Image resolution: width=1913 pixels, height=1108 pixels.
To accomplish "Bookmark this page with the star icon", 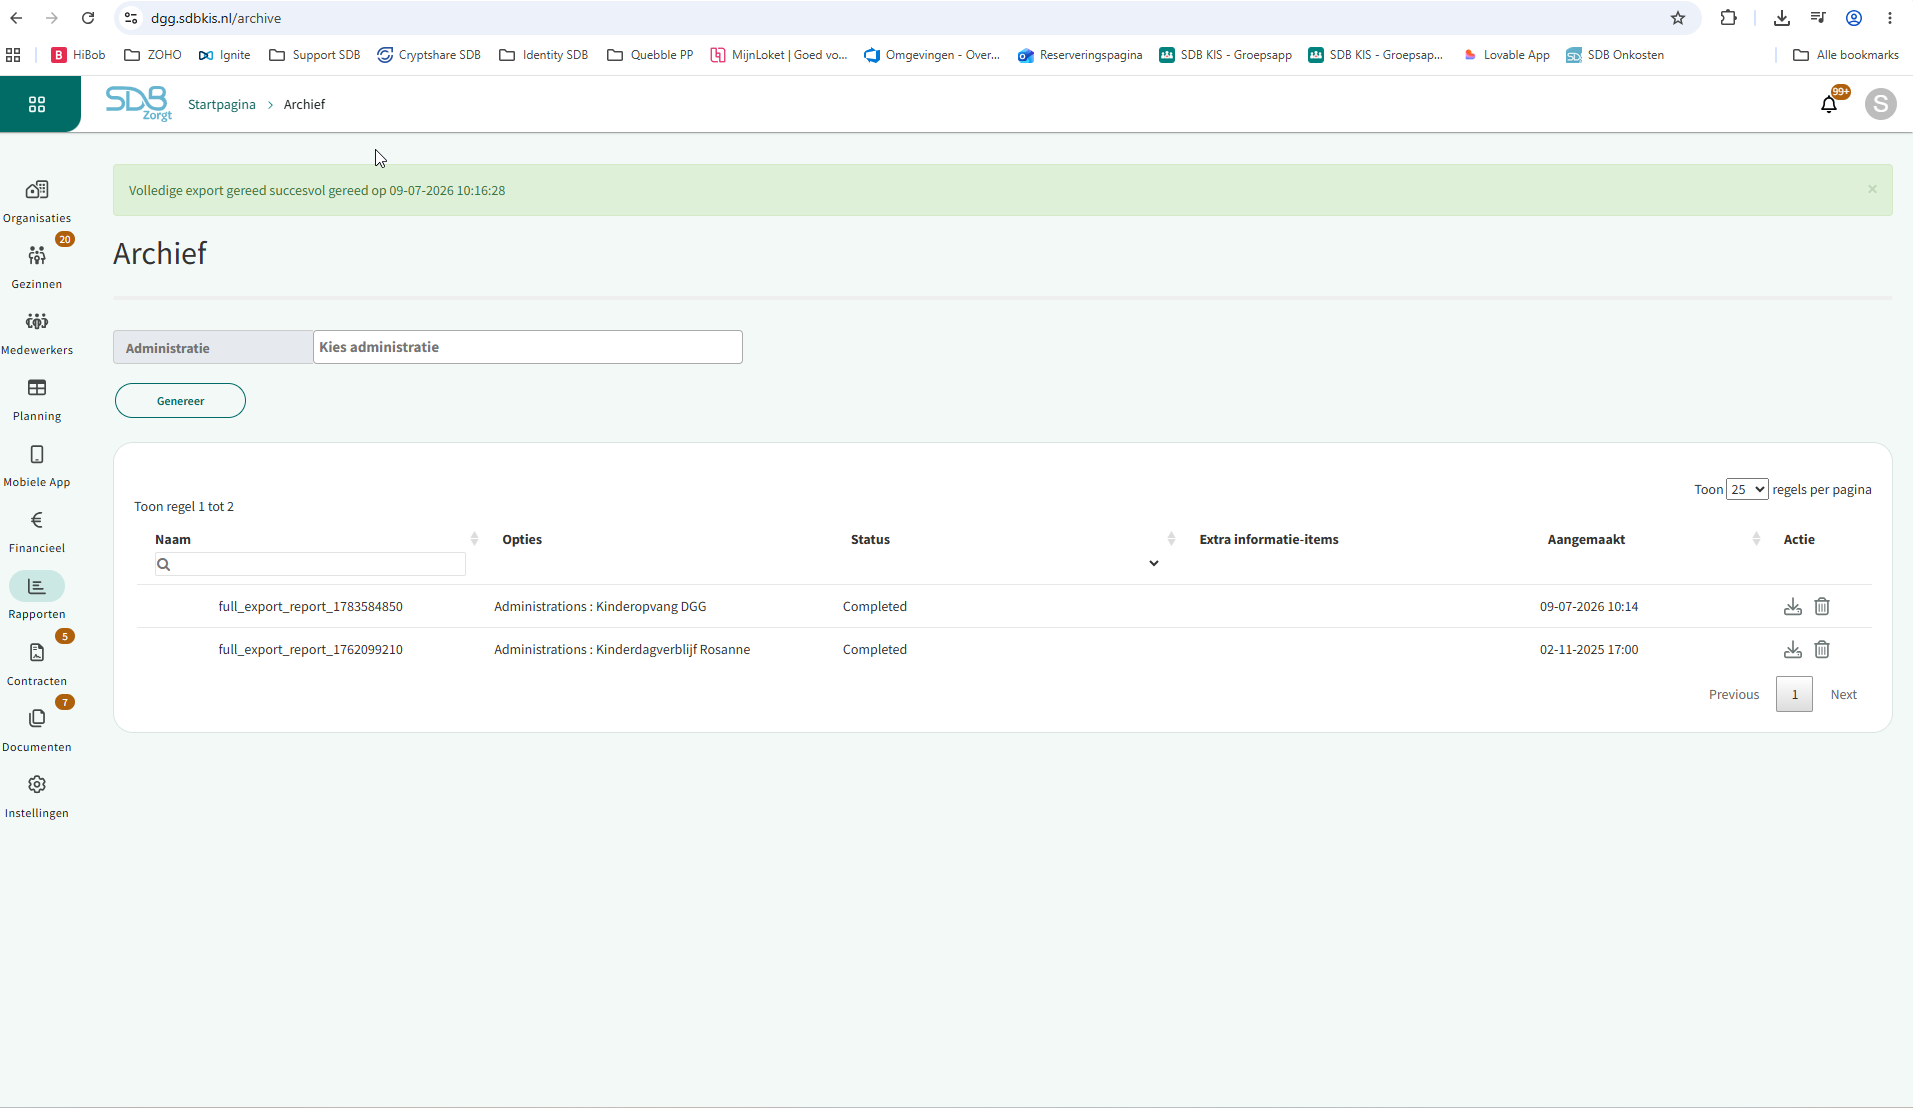I will 1678,18.
